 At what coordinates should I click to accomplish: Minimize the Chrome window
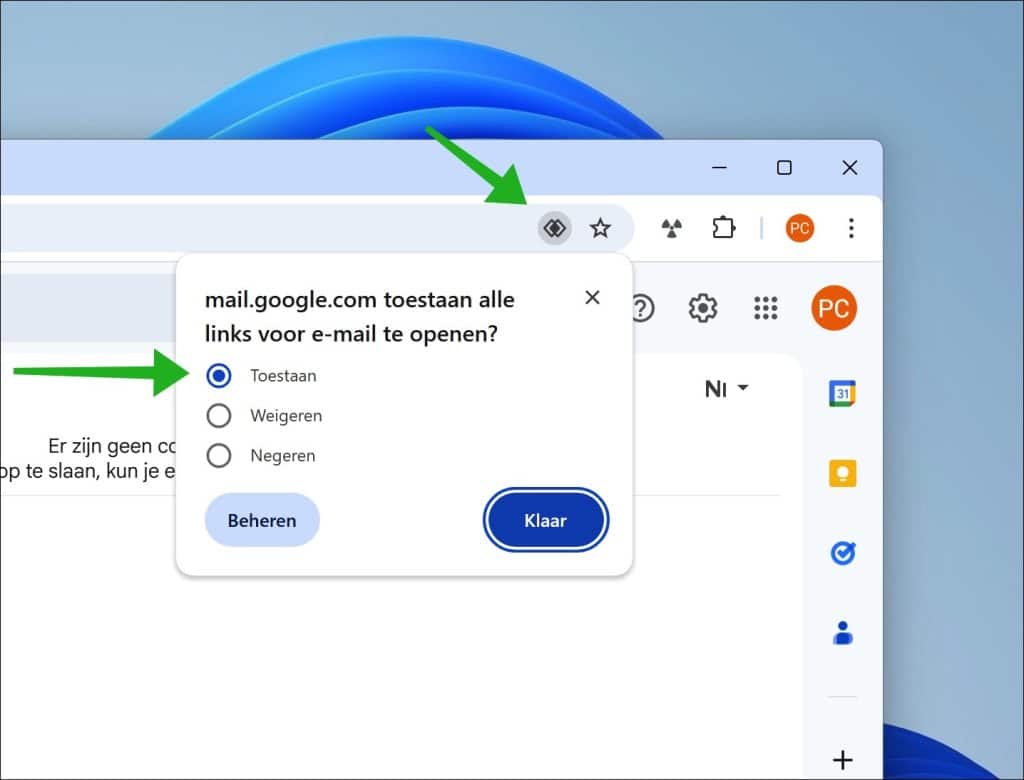click(x=719, y=168)
